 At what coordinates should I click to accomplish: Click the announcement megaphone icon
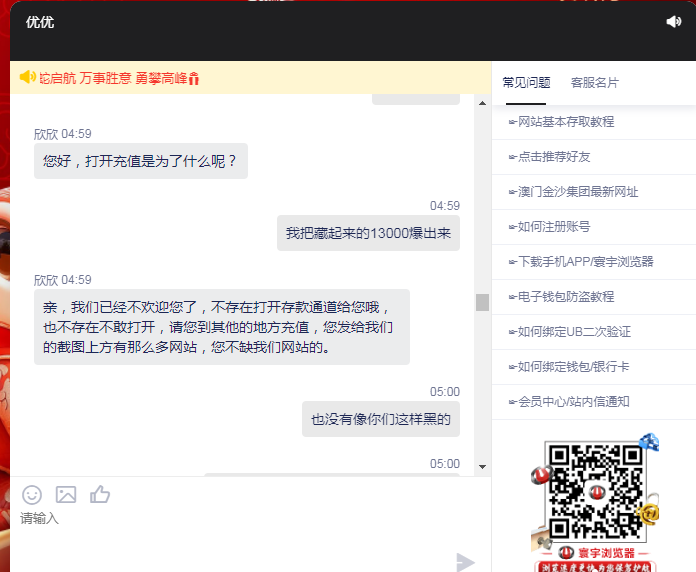(27, 77)
